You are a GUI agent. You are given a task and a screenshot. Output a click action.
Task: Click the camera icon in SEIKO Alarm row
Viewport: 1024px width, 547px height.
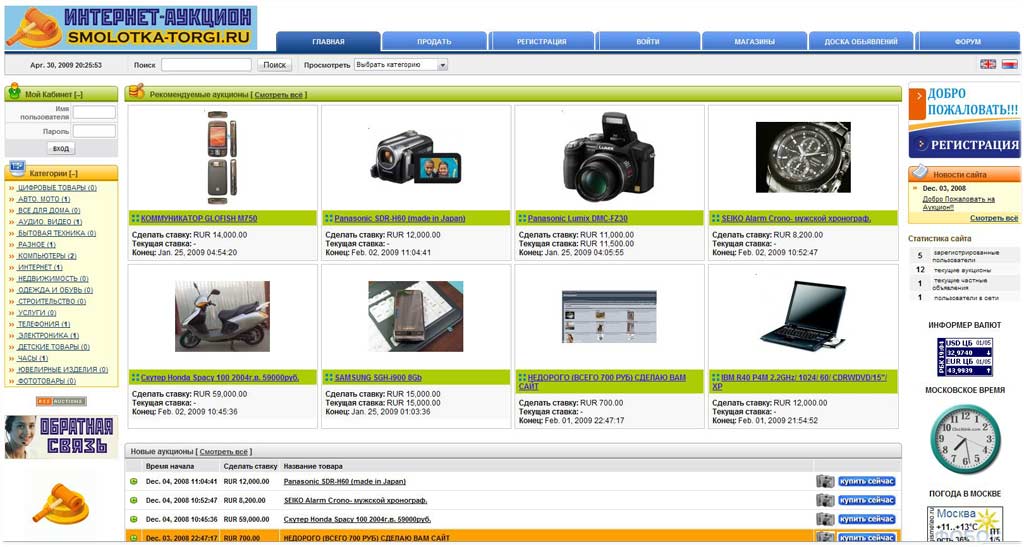(825, 500)
